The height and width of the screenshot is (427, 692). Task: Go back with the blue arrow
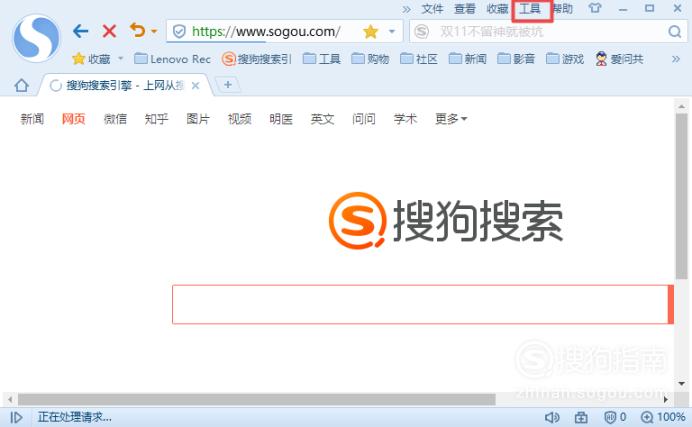pos(80,31)
